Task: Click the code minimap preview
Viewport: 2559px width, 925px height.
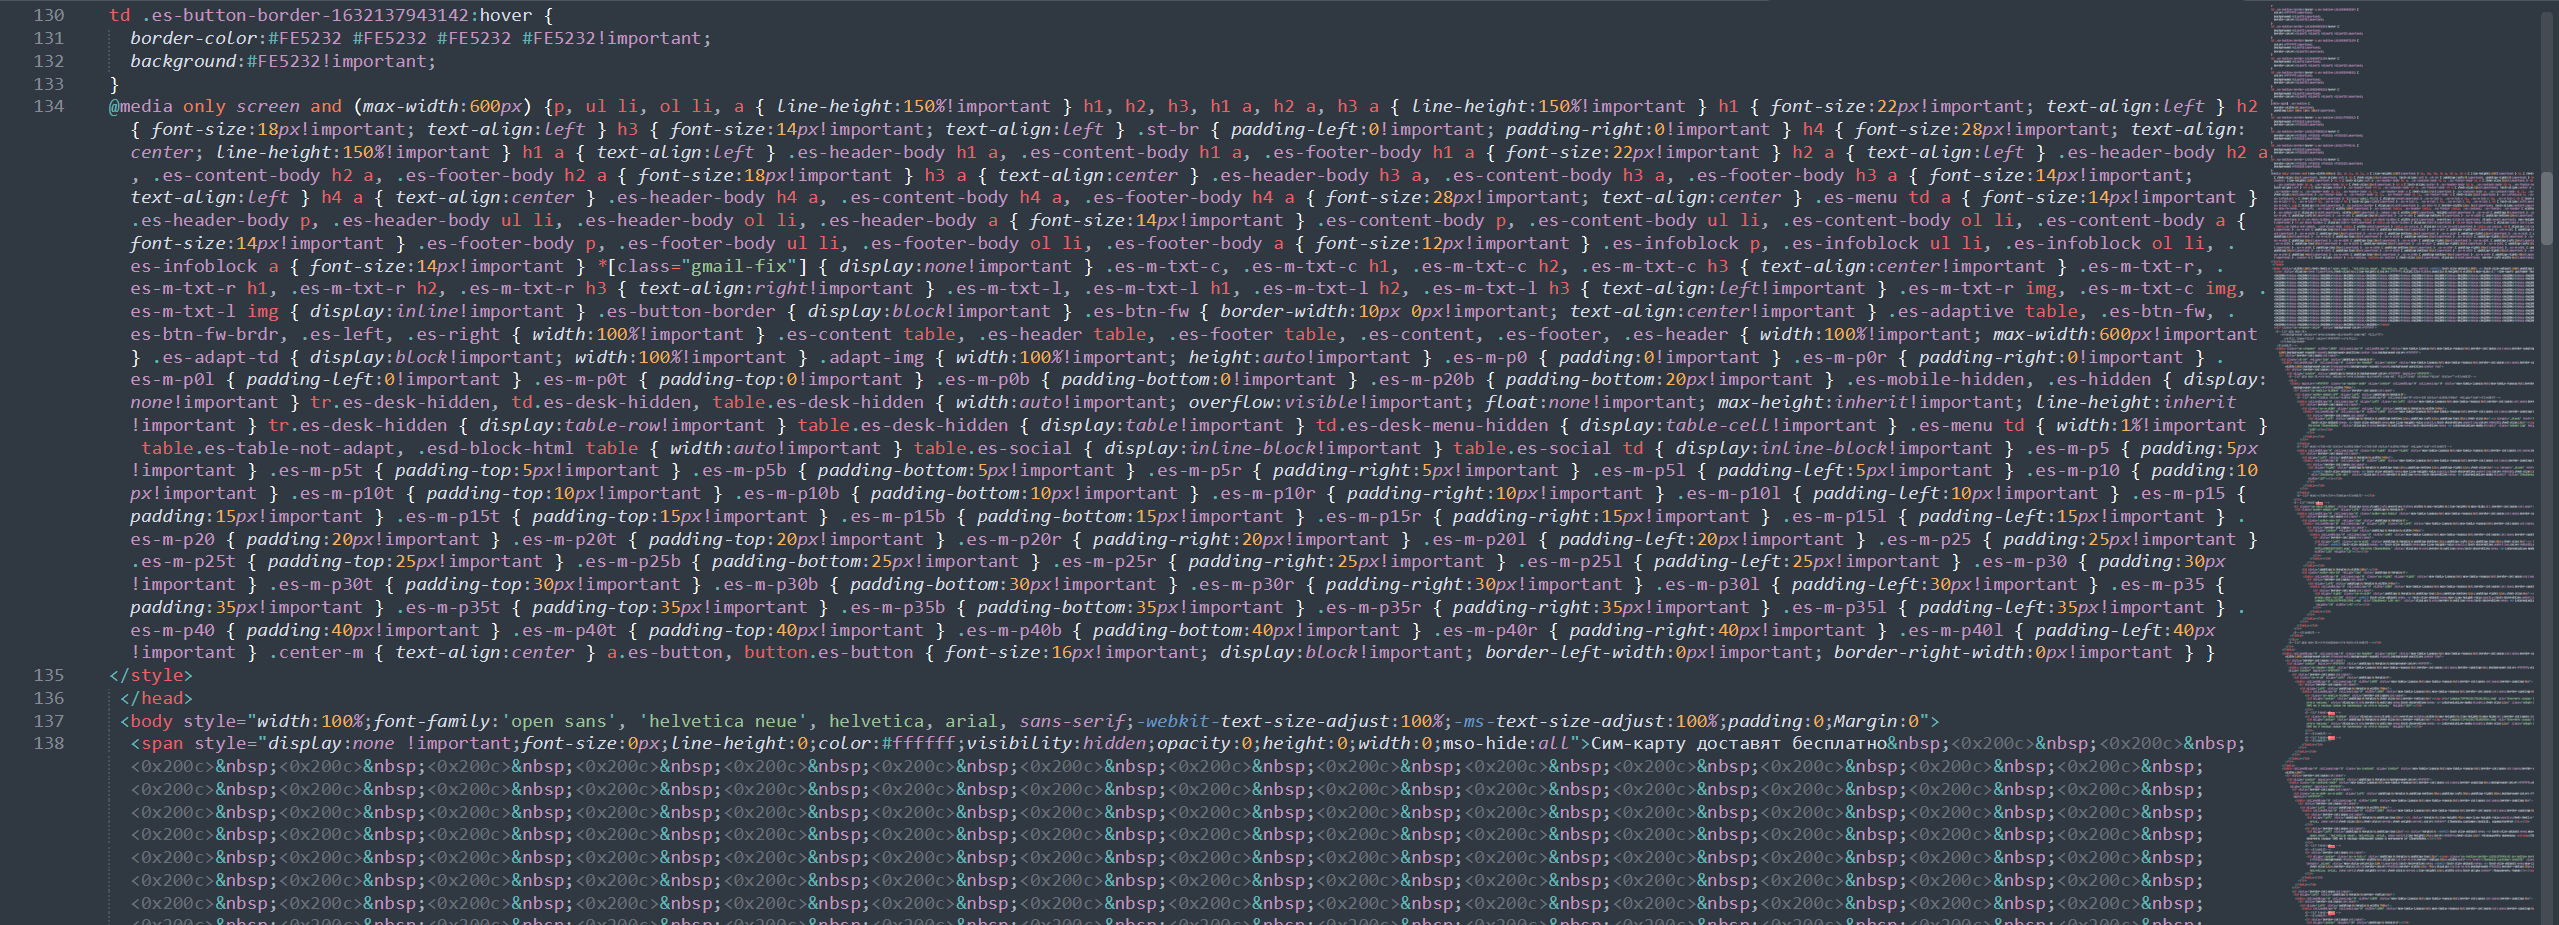Action: (x=2403, y=462)
